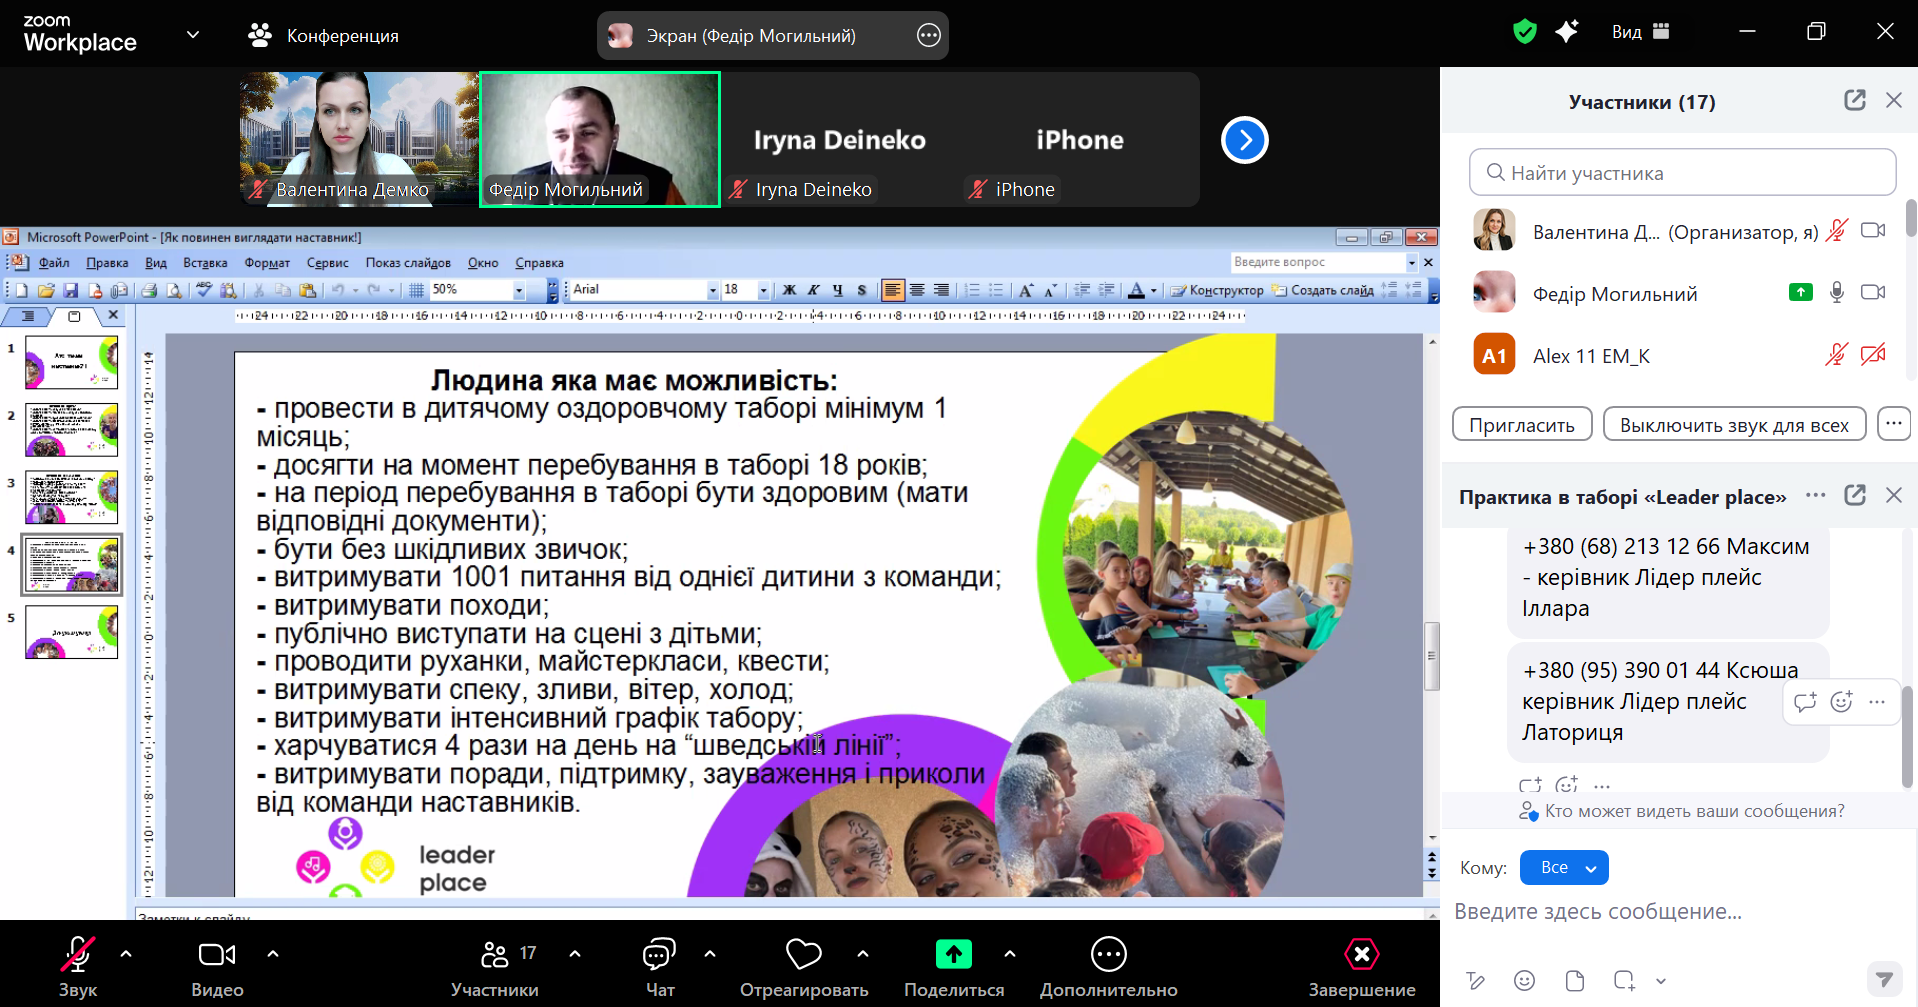The height and width of the screenshot is (1007, 1918).
Task: Expand the Все recipient dropdown
Action: pyautogui.click(x=1563, y=868)
